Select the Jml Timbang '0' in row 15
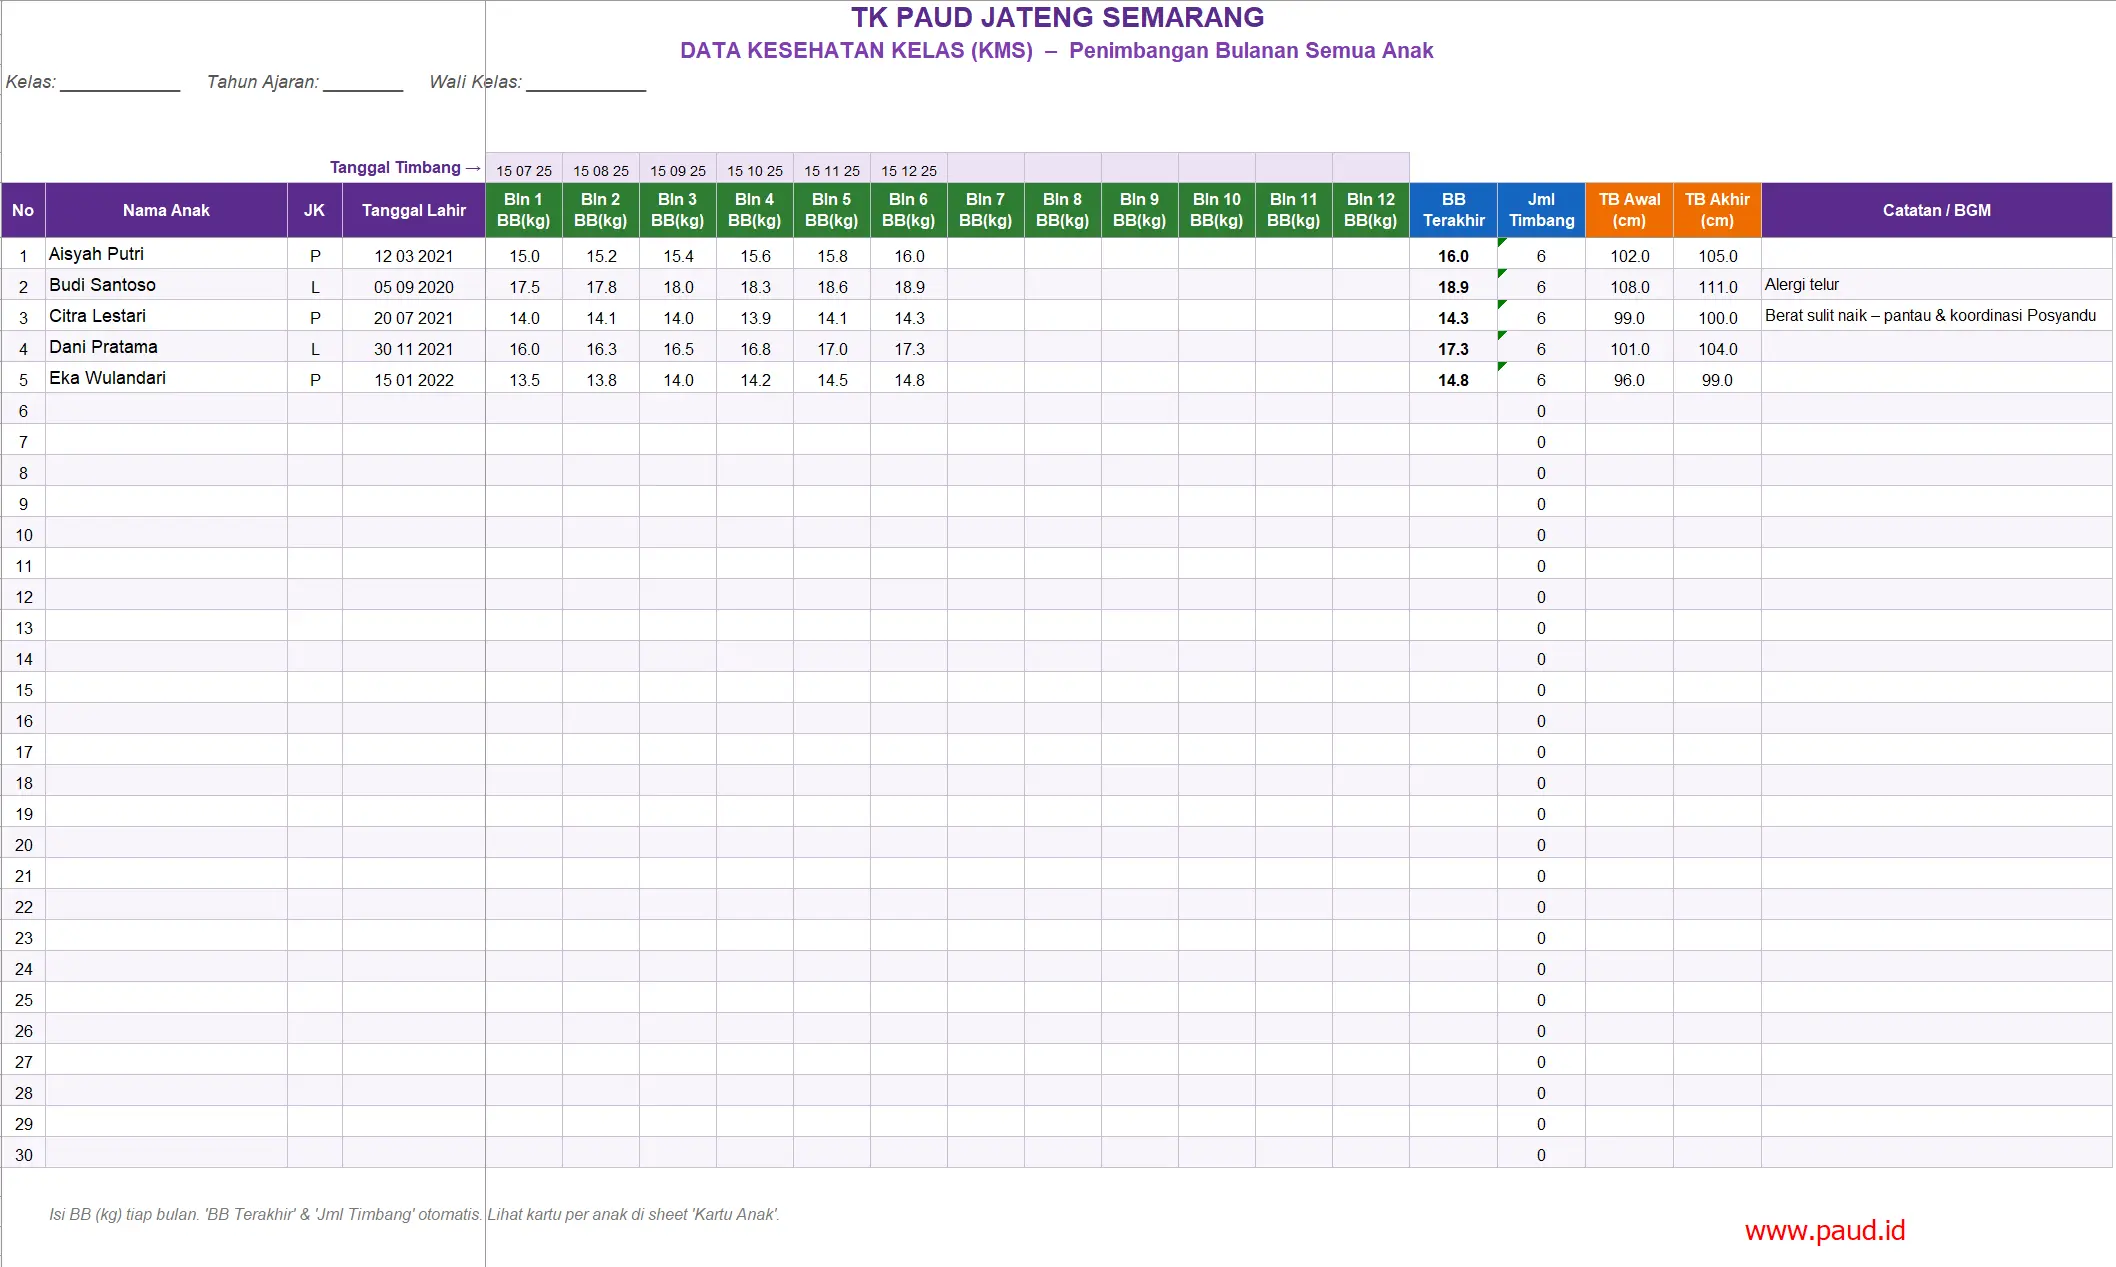 pyautogui.click(x=1542, y=689)
